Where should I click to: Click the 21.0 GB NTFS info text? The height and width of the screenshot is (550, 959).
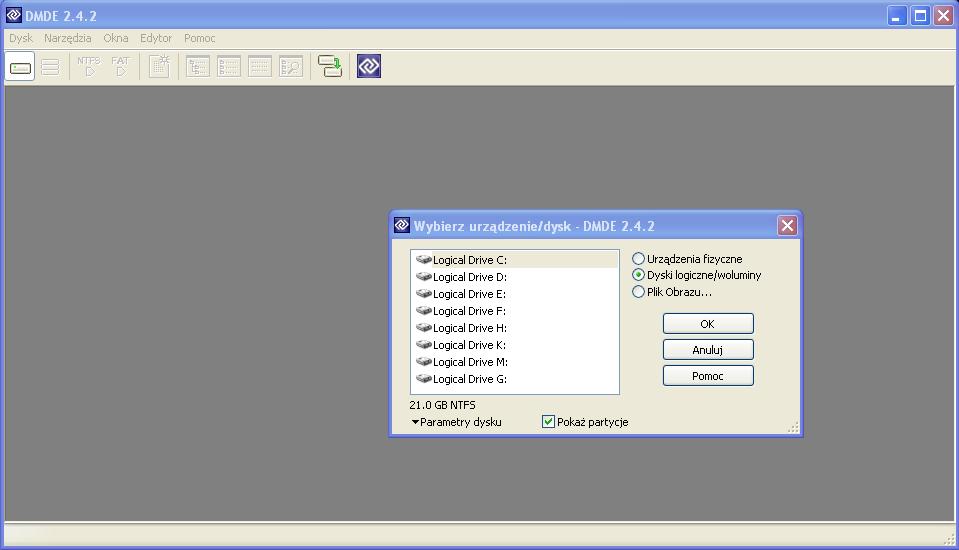pyautogui.click(x=442, y=405)
